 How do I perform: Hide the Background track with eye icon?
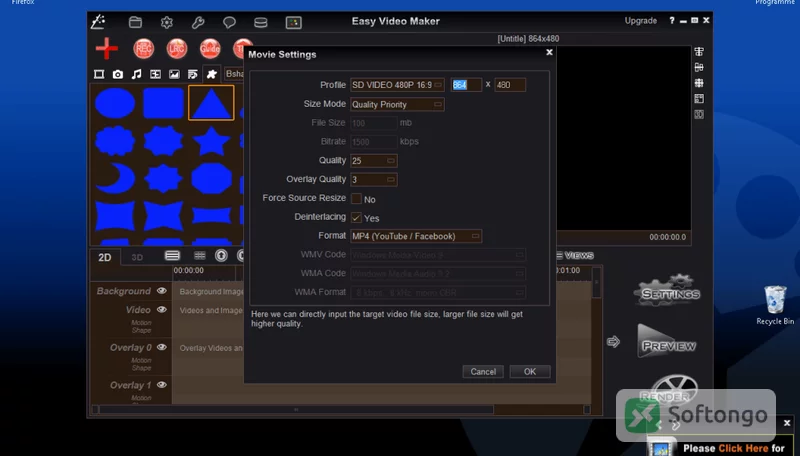pos(162,291)
